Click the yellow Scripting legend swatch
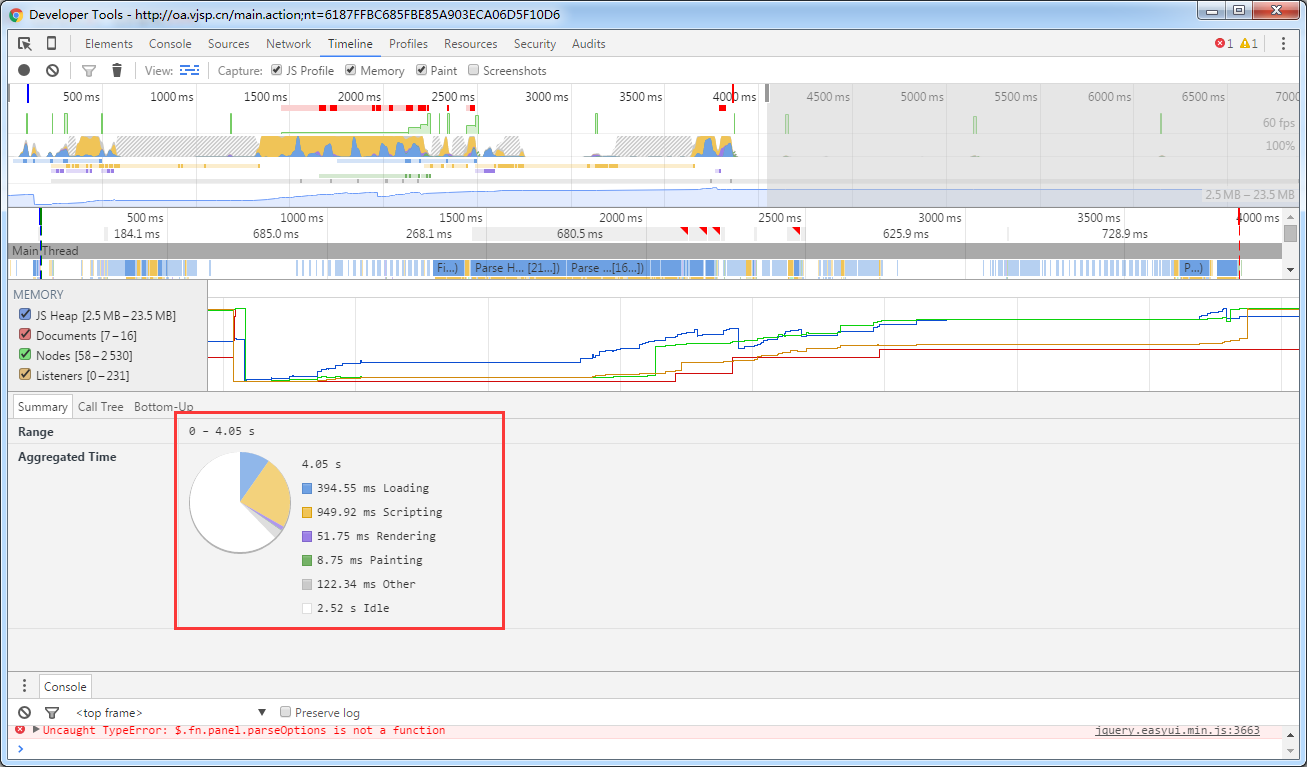The image size is (1307, 767). (307, 512)
